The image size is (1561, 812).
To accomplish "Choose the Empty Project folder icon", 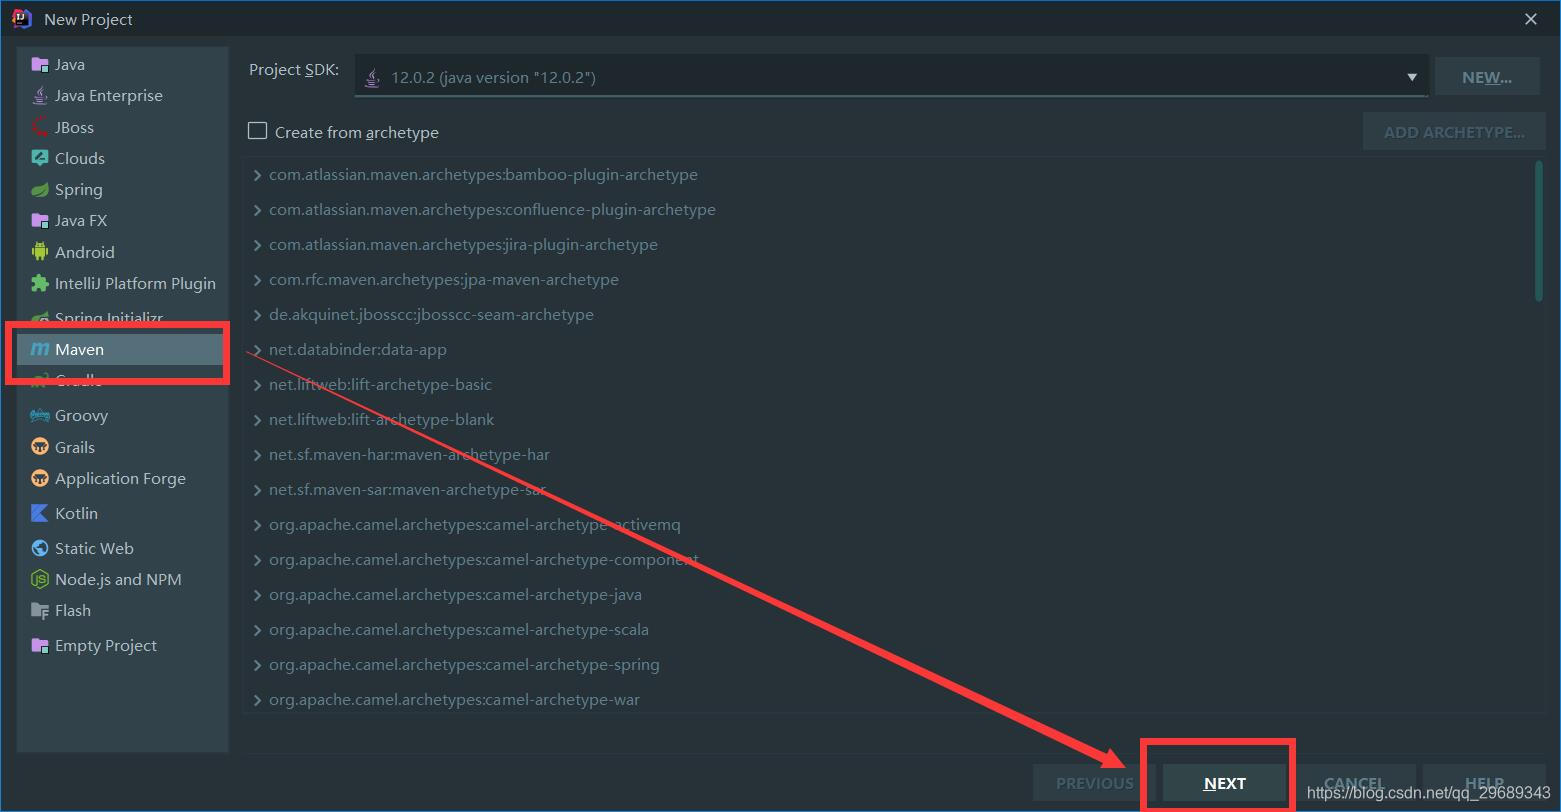I will [x=40, y=645].
